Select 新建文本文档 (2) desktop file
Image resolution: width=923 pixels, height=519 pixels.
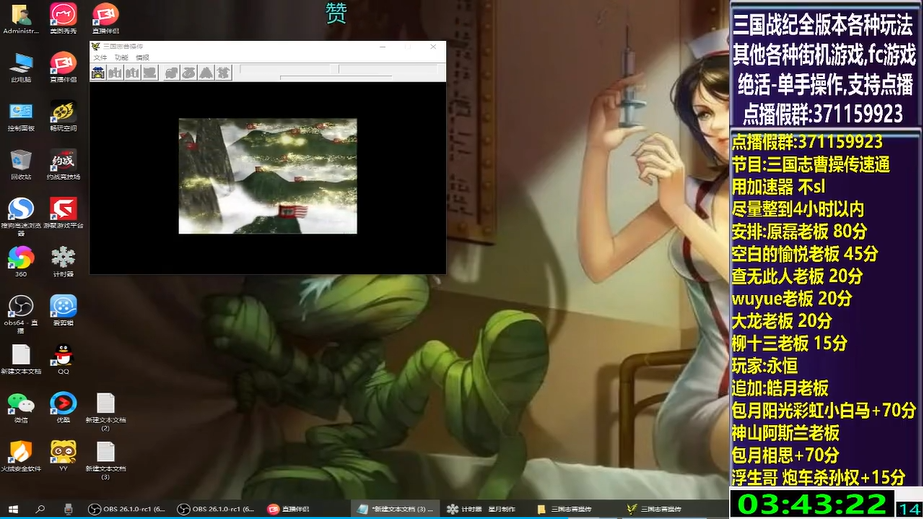click(x=105, y=412)
